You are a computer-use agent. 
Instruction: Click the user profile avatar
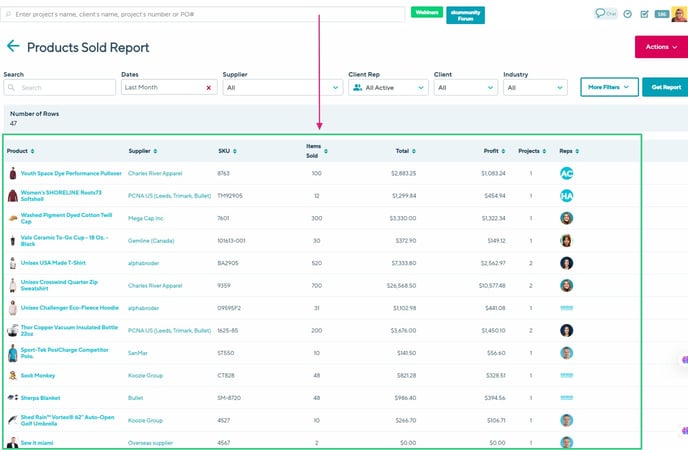tap(679, 13)
